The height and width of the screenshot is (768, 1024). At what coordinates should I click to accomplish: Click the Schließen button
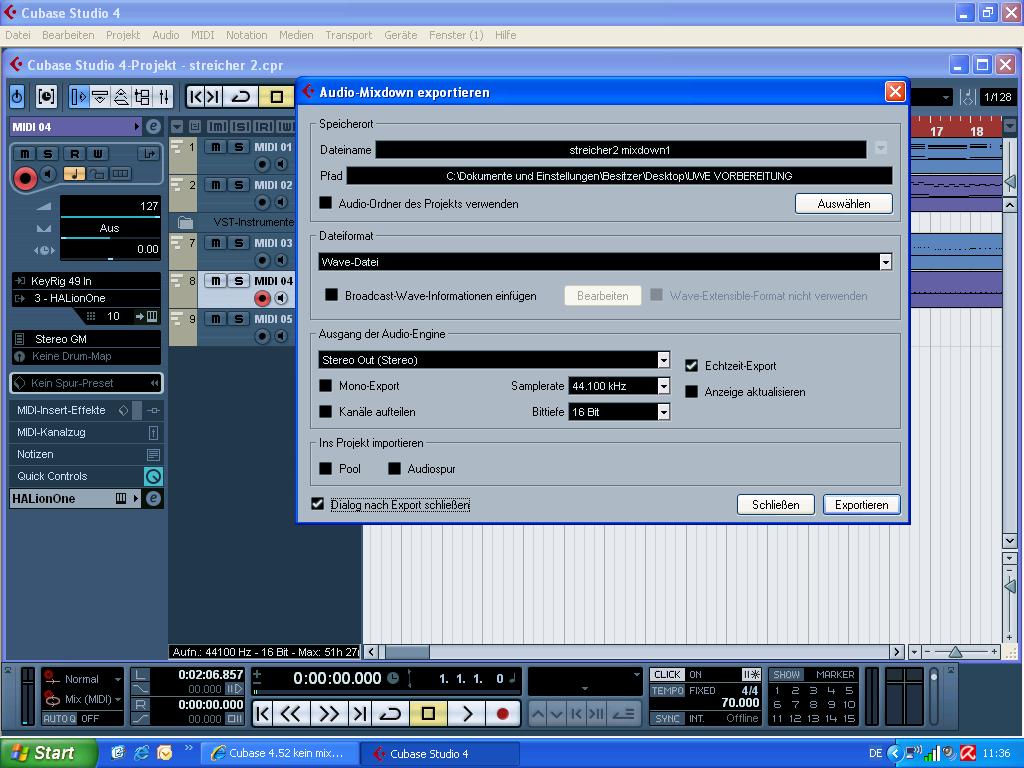pyautogui.click(x=775, y=505)
